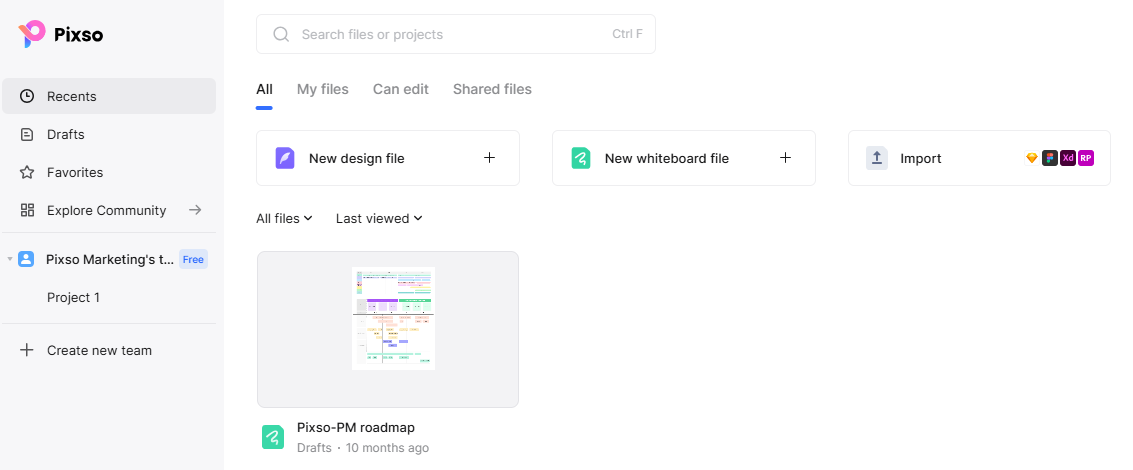The image size is (1133, 470).
Task: Click the Adobe Xd icon in Import
Action: tap(1068, 158)
